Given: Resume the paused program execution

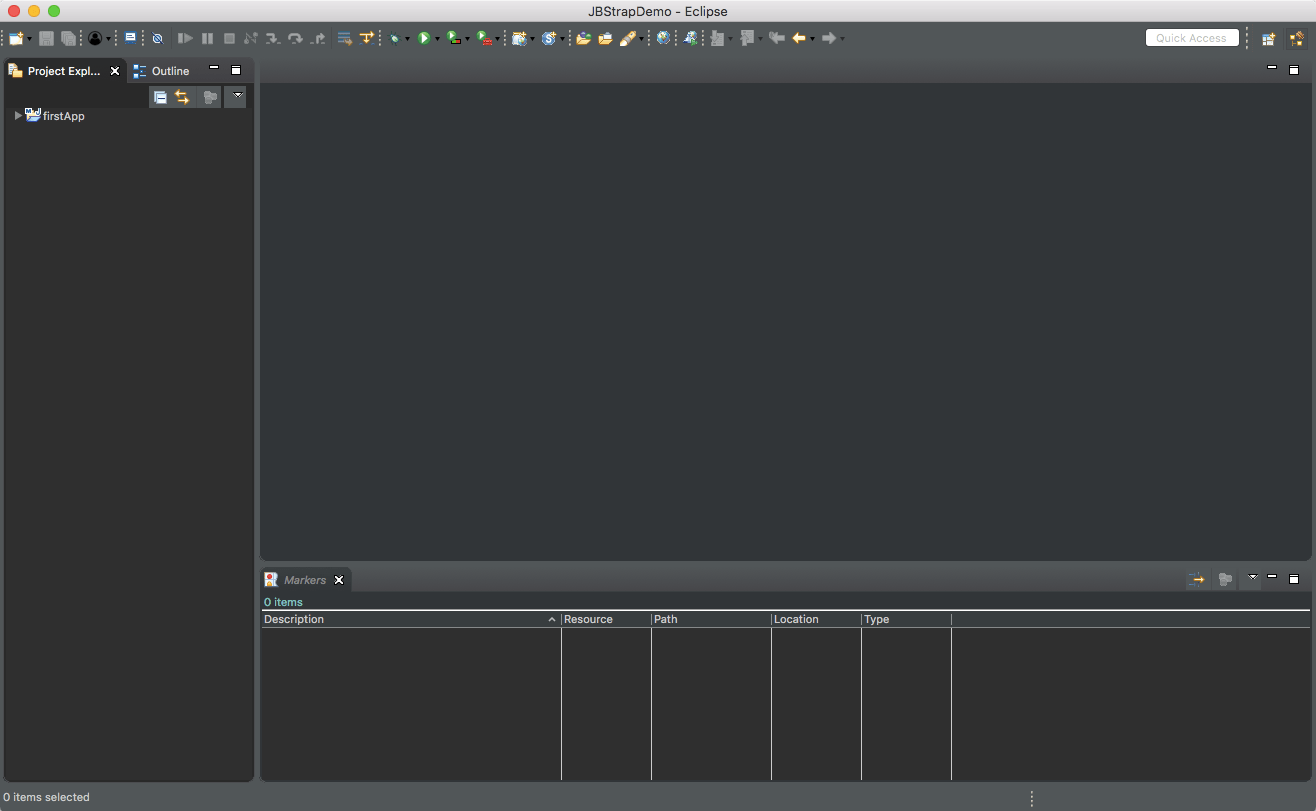Looking at the screenshot, I should click(x=184, y=38).
